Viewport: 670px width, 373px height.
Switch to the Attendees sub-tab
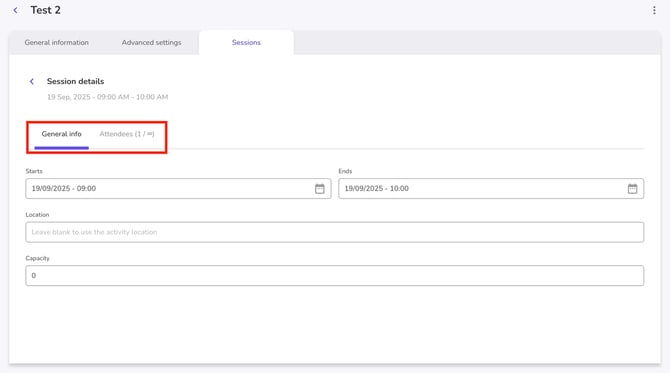coord(127,134)
